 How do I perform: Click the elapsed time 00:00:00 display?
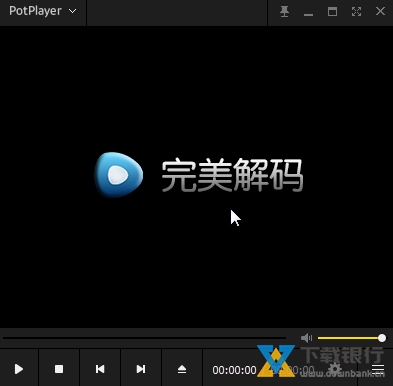234,370
